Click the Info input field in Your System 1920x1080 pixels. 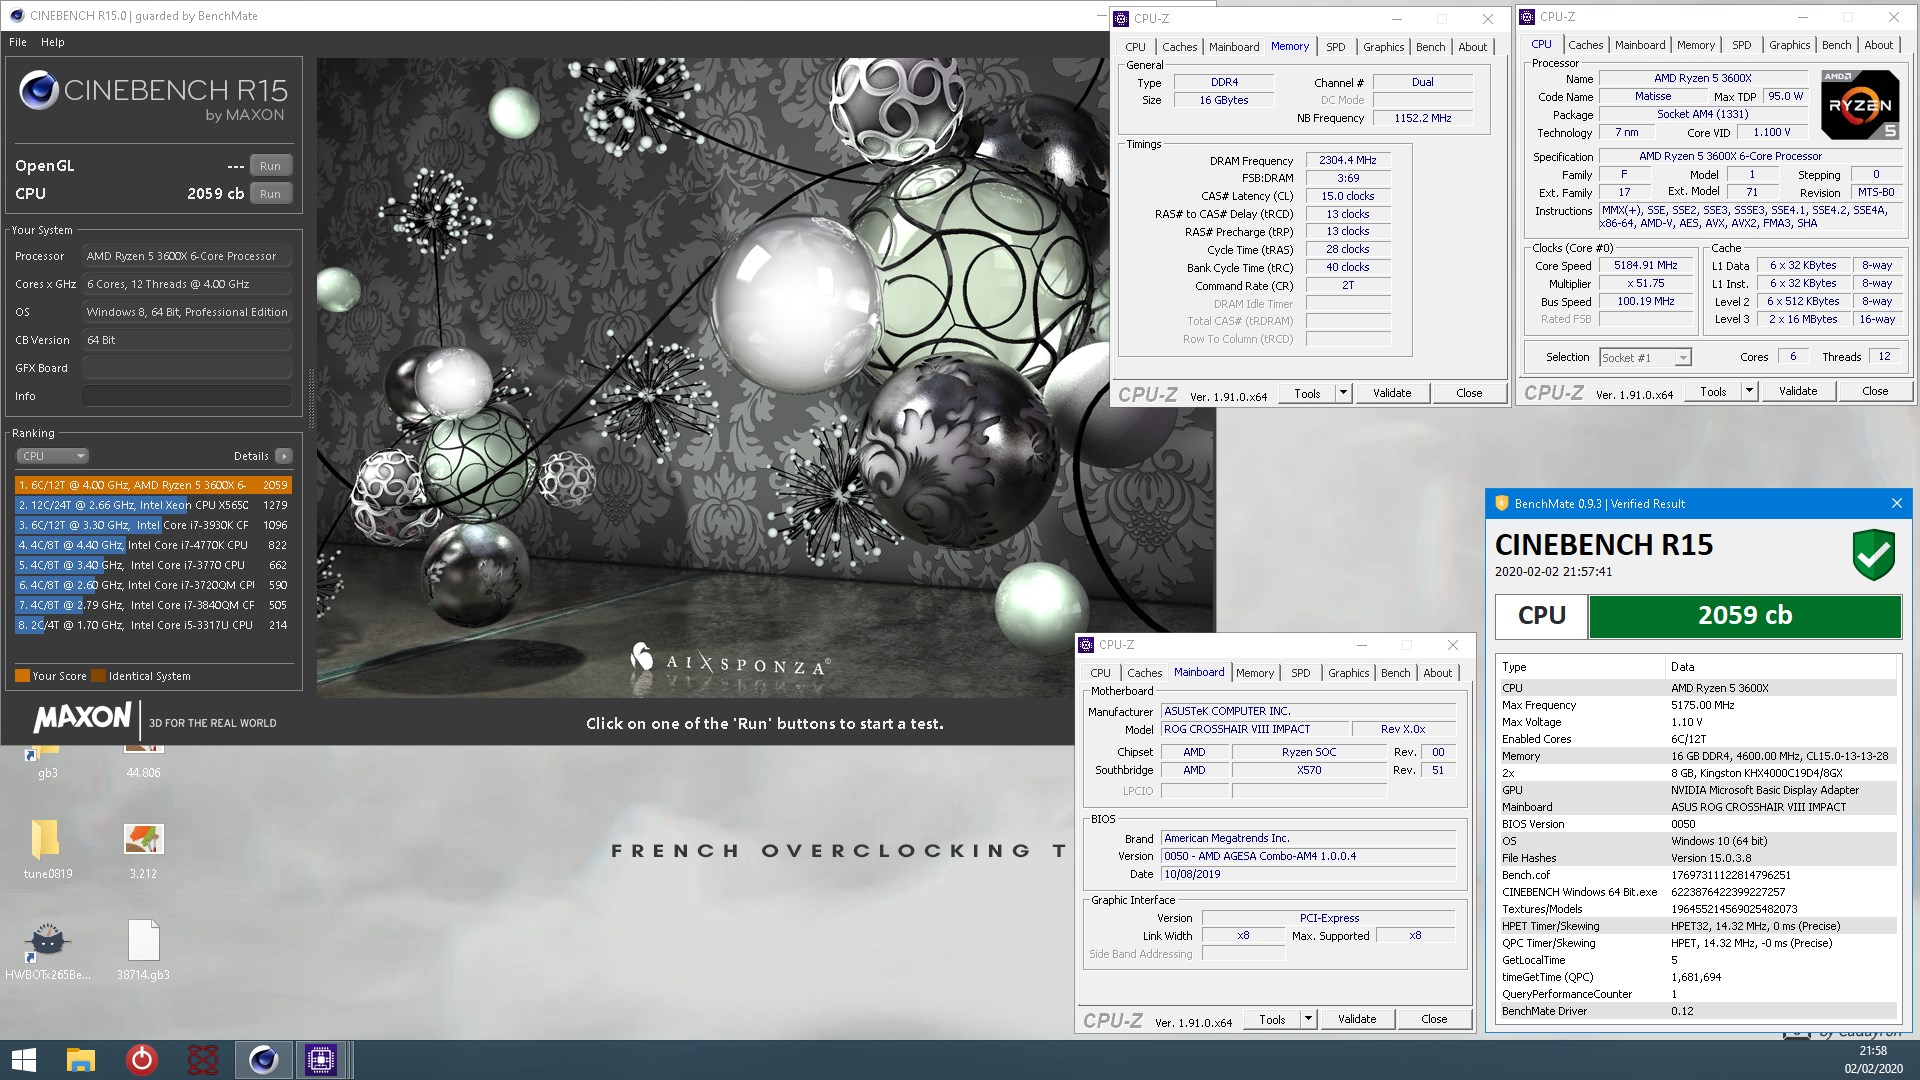187,396
